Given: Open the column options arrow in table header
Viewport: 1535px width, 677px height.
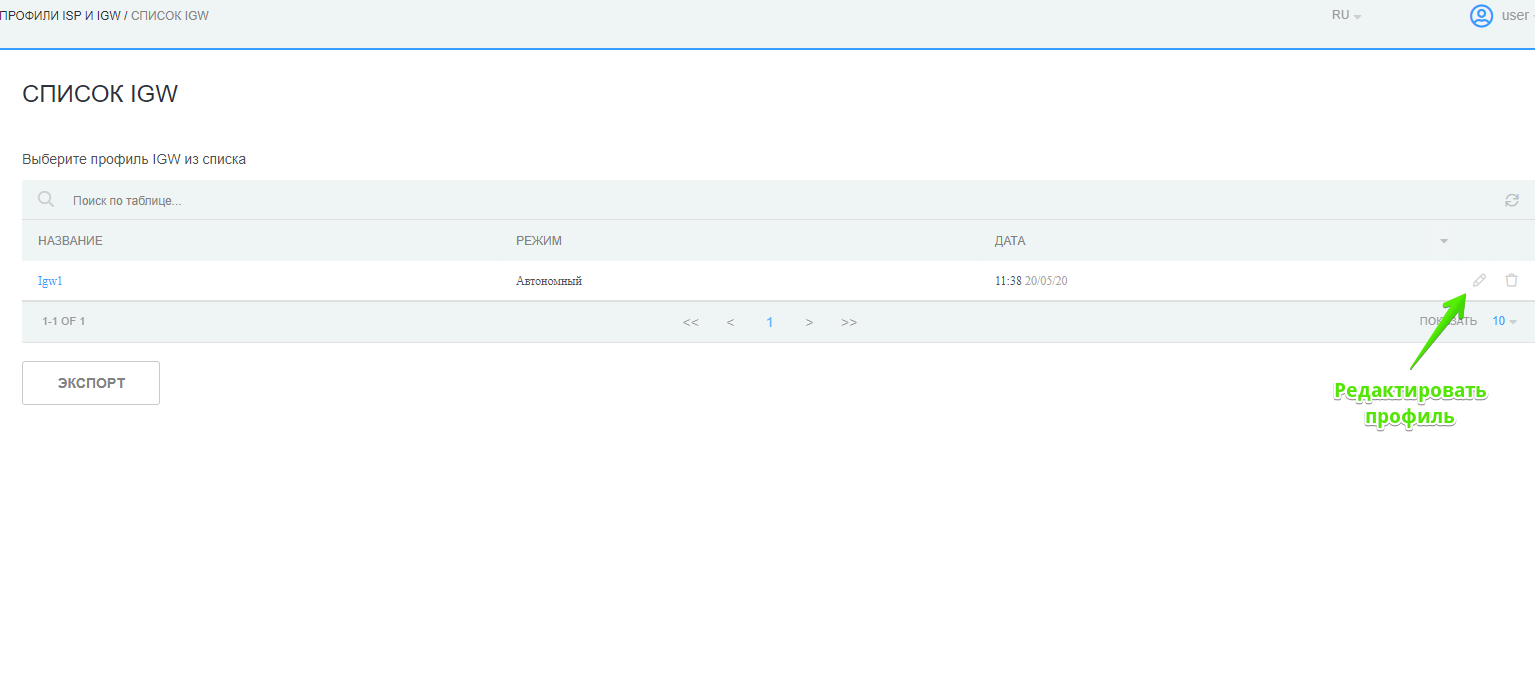Looking at the screenshot, I should (x=1443, y=242).
